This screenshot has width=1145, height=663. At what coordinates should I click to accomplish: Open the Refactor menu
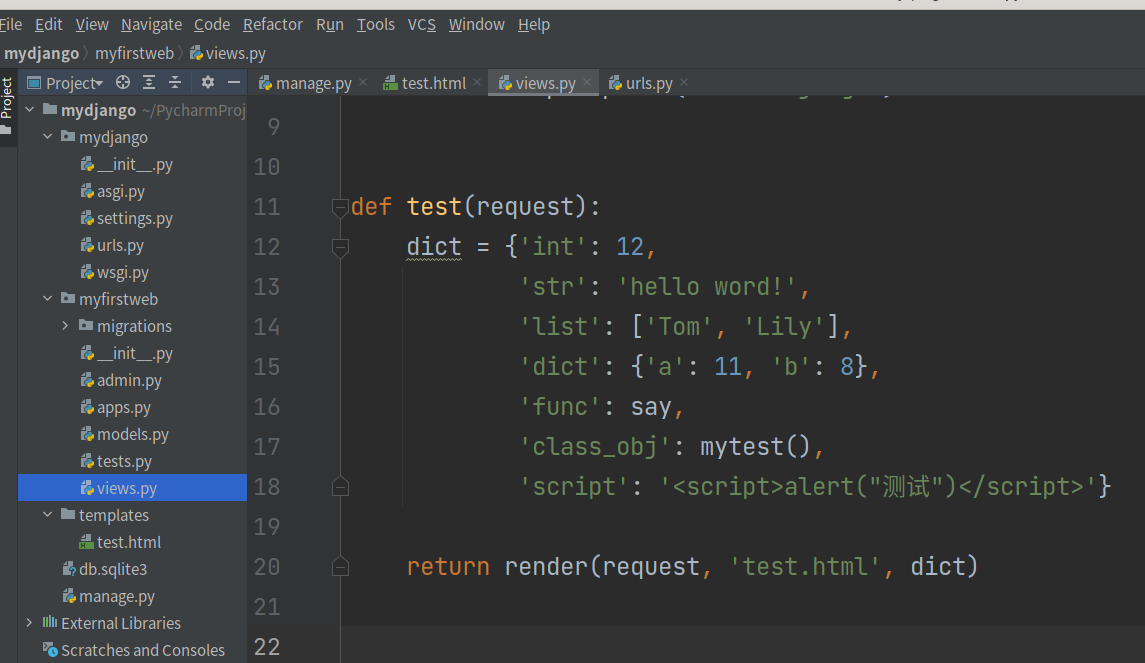point(272,25)
